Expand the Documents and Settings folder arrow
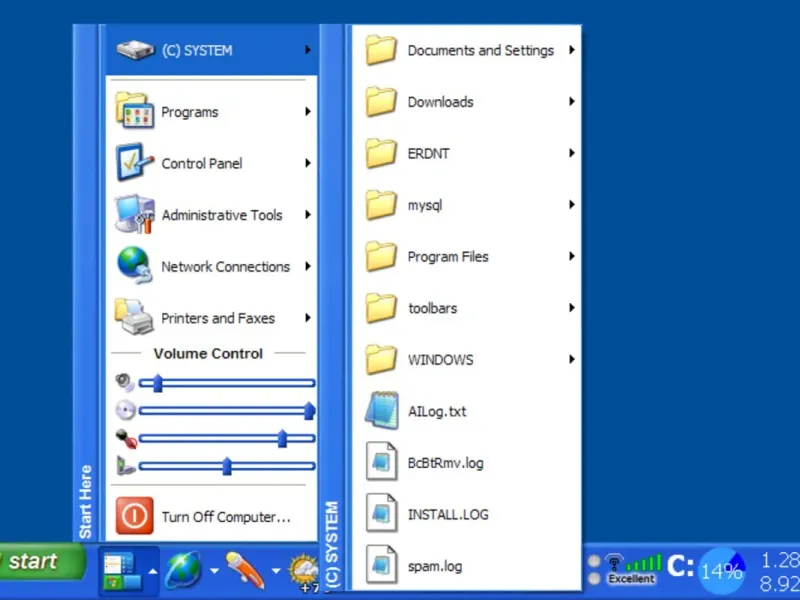Image resolution: width=800 pixels, height=600 pixels. (572, 50)
